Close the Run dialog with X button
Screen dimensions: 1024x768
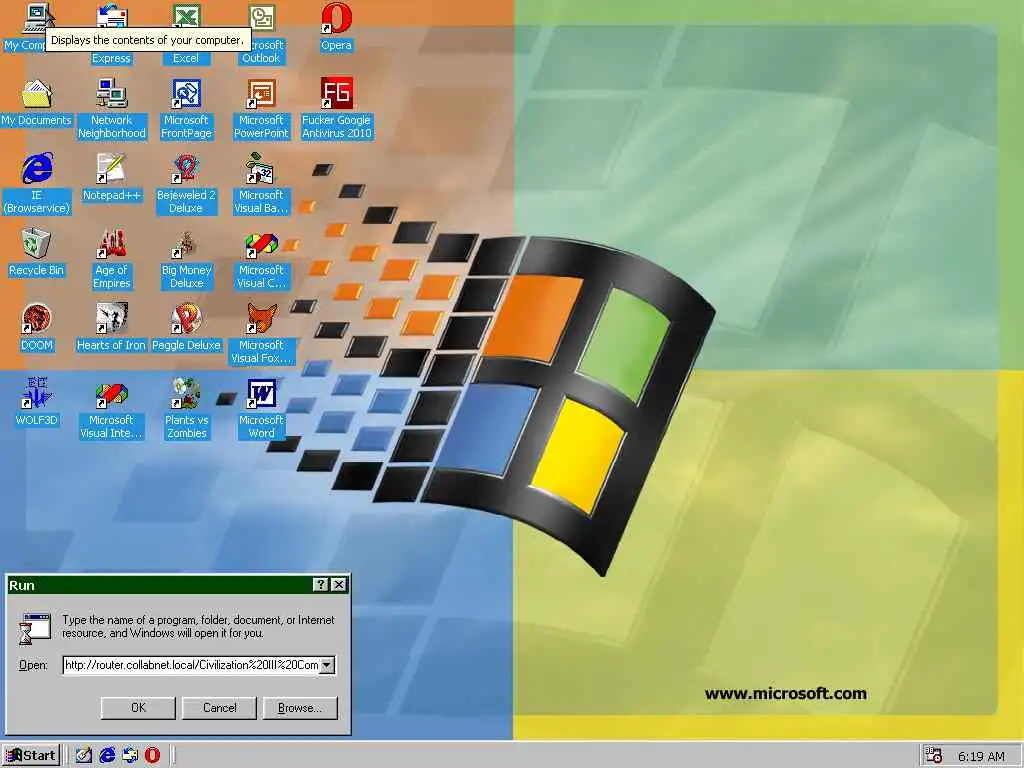coord(338,584)
